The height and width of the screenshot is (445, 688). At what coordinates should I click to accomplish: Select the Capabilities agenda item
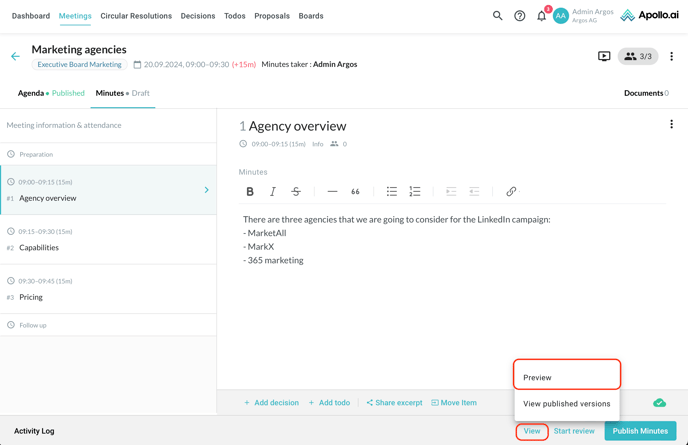coord(39,247)
